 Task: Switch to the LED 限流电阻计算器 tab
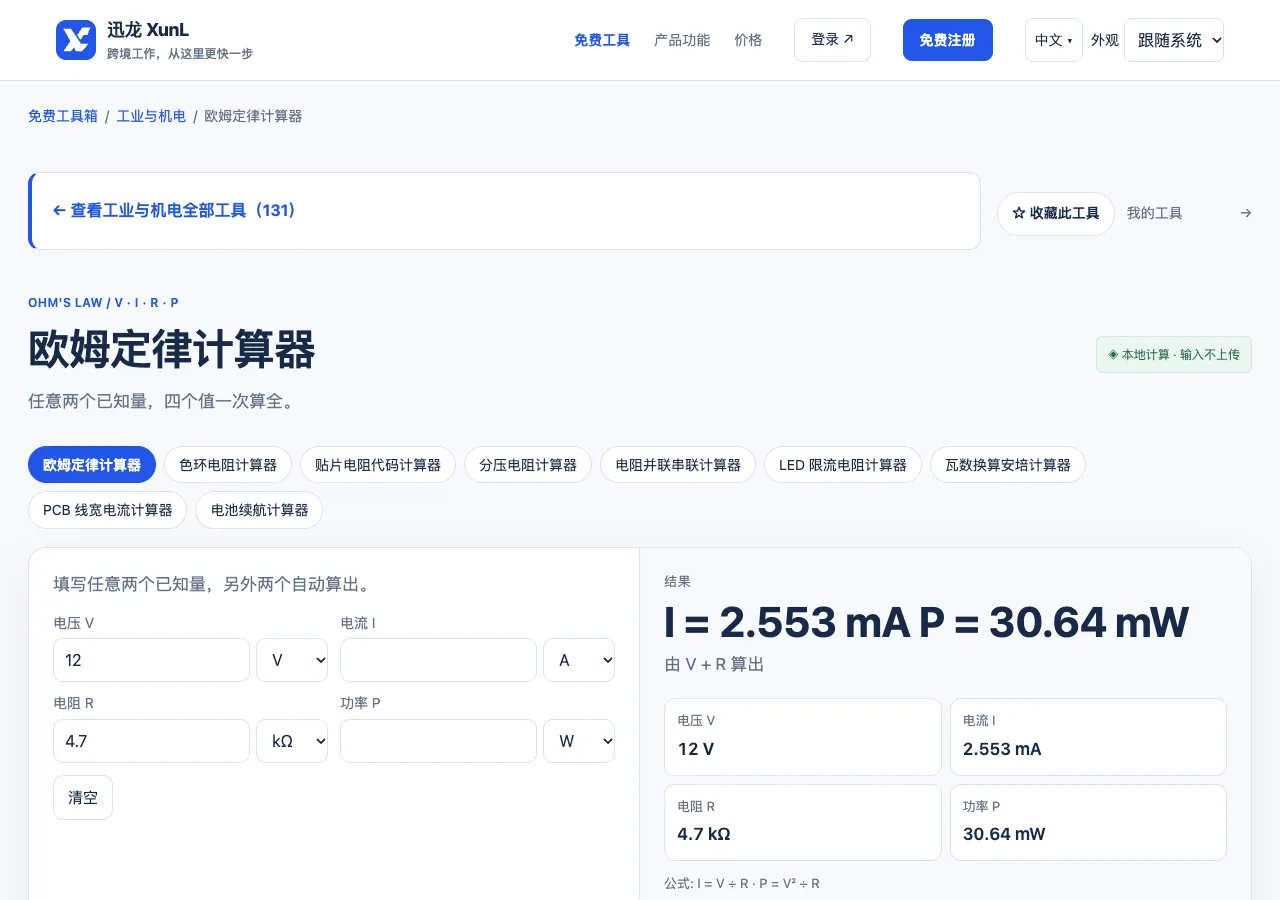click(x=843, y=465)
